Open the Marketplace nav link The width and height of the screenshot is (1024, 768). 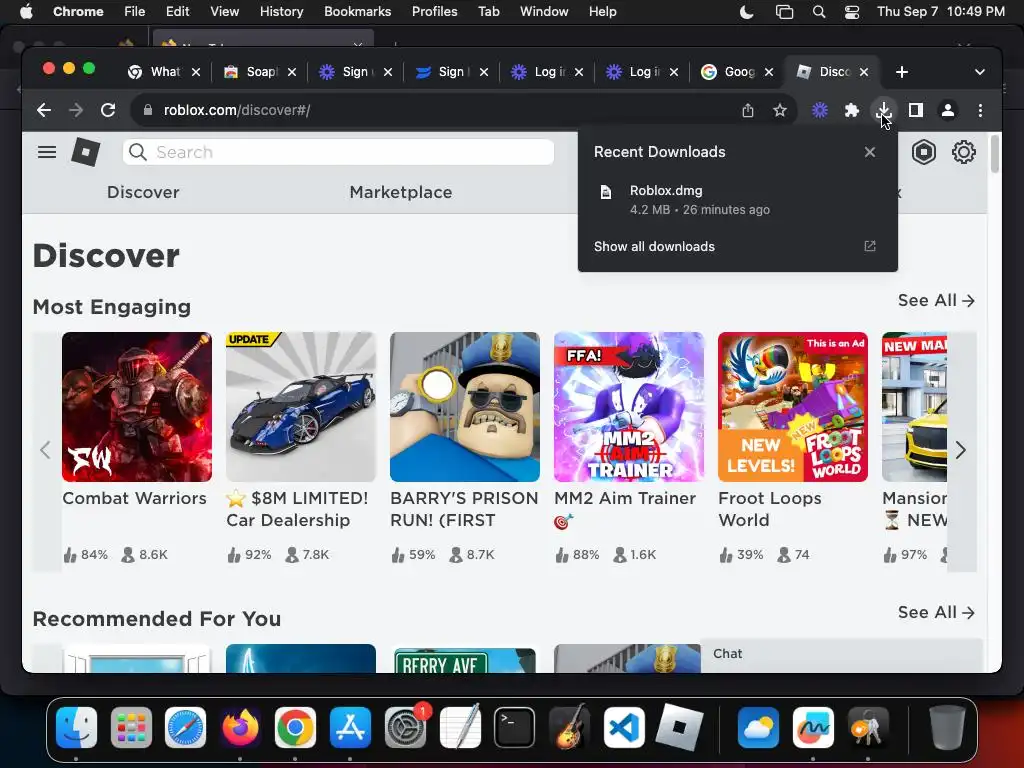click(x=400, y=192)
